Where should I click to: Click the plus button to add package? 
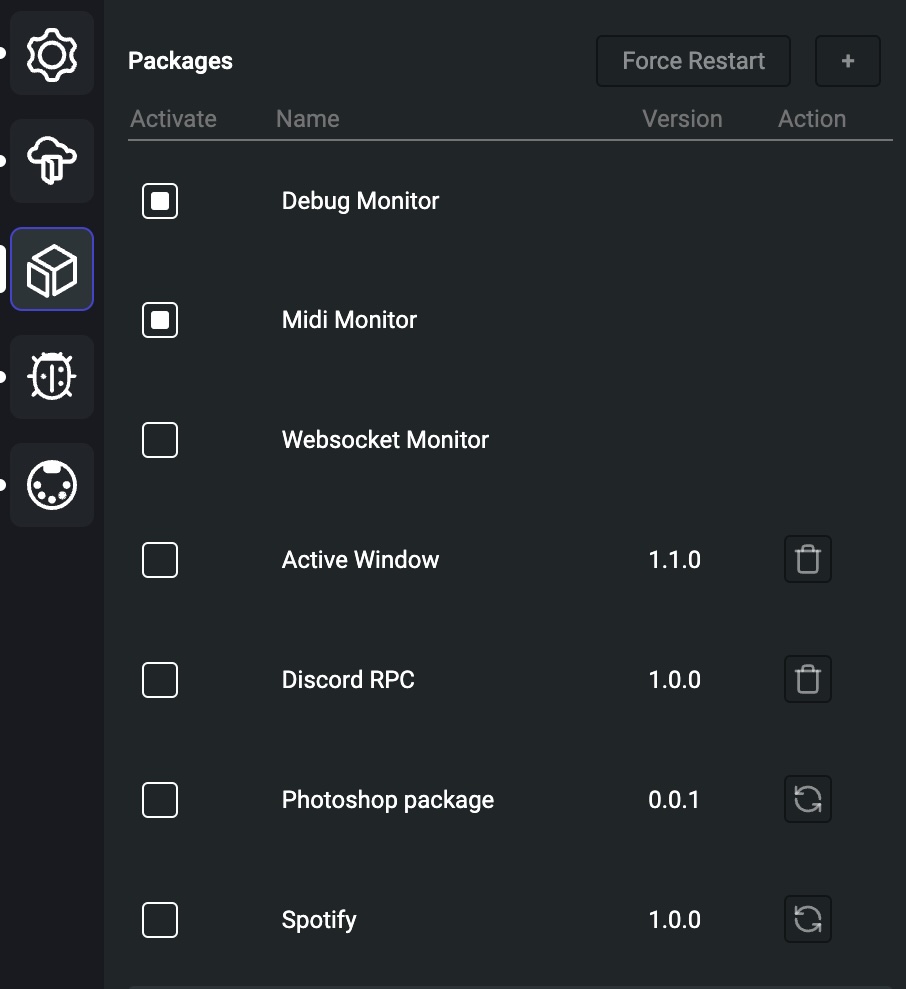[847, 61]
